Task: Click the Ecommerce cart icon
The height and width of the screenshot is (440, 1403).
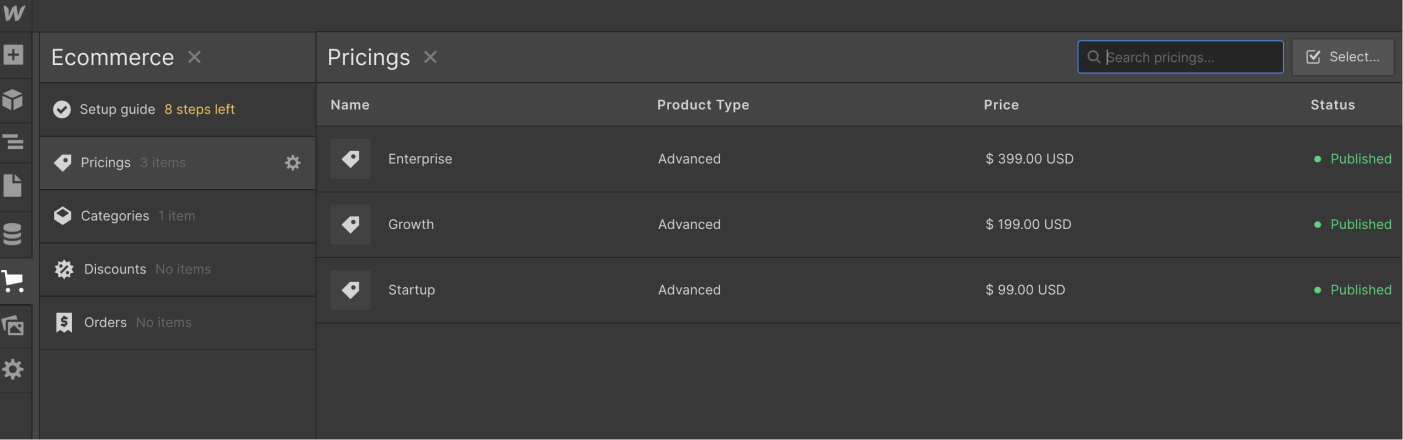Action: [x=13, y=281]
